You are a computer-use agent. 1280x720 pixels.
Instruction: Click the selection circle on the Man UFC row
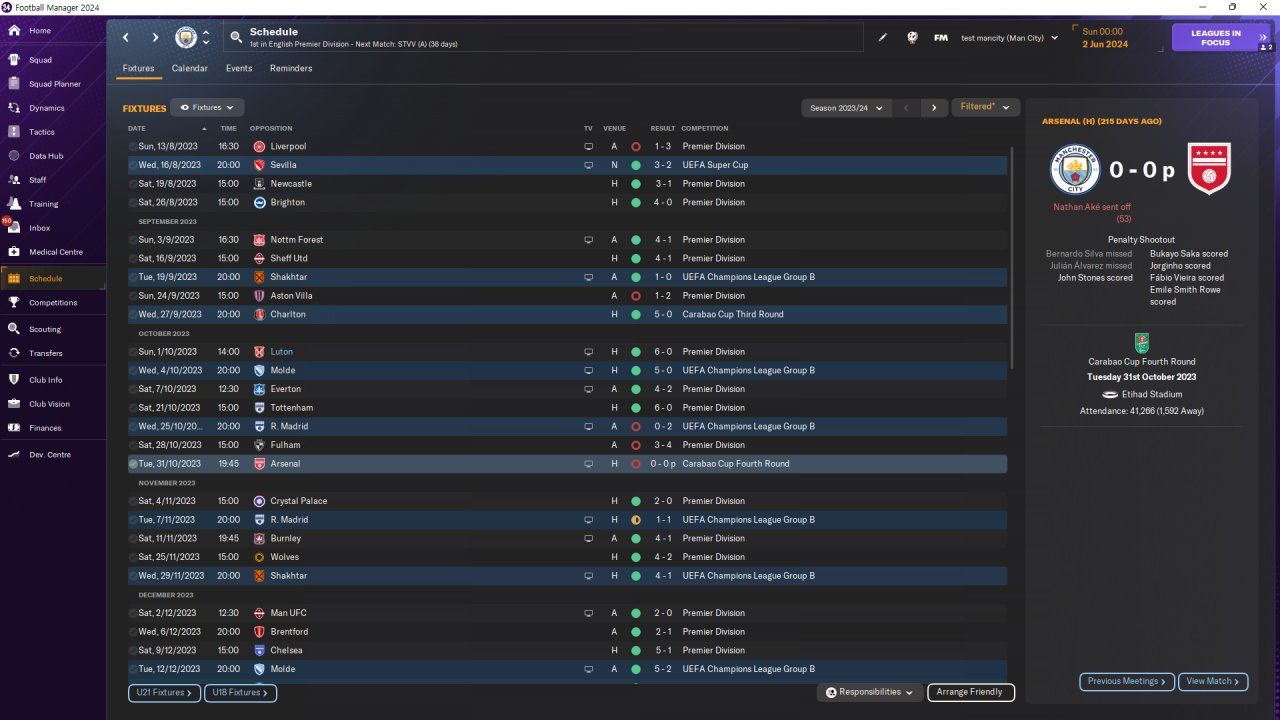pyautogui.click(x=133, y=613)
